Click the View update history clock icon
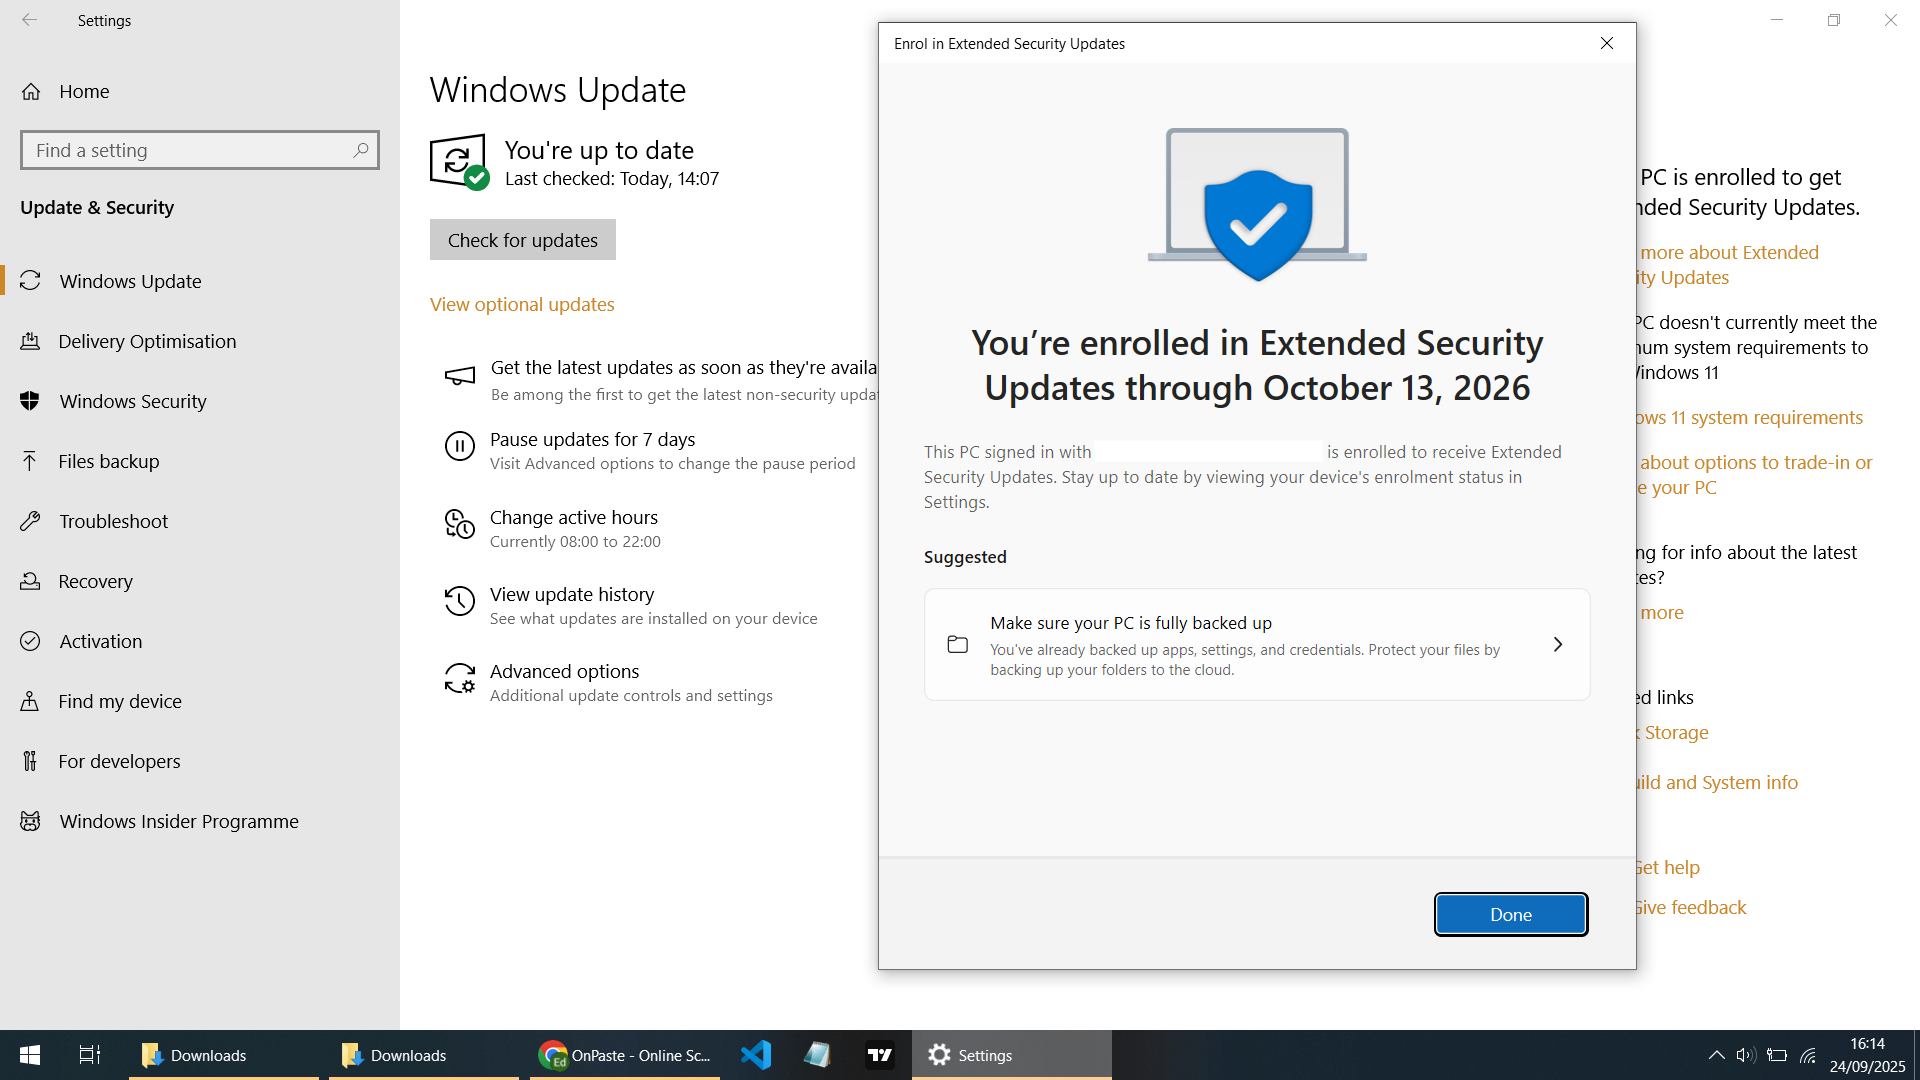This screenshot has width=1920, height=1080. click(x=459, y=601)
